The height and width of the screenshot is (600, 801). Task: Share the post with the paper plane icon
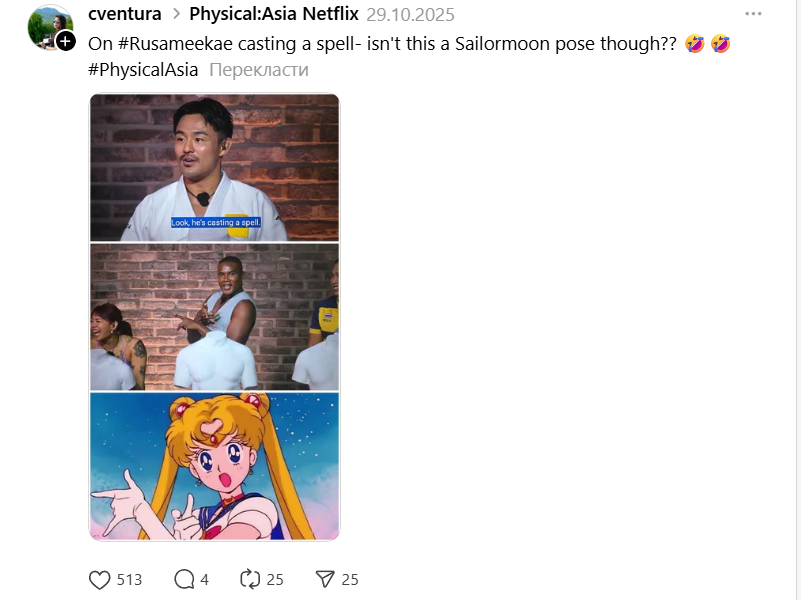tap(325, 579)
